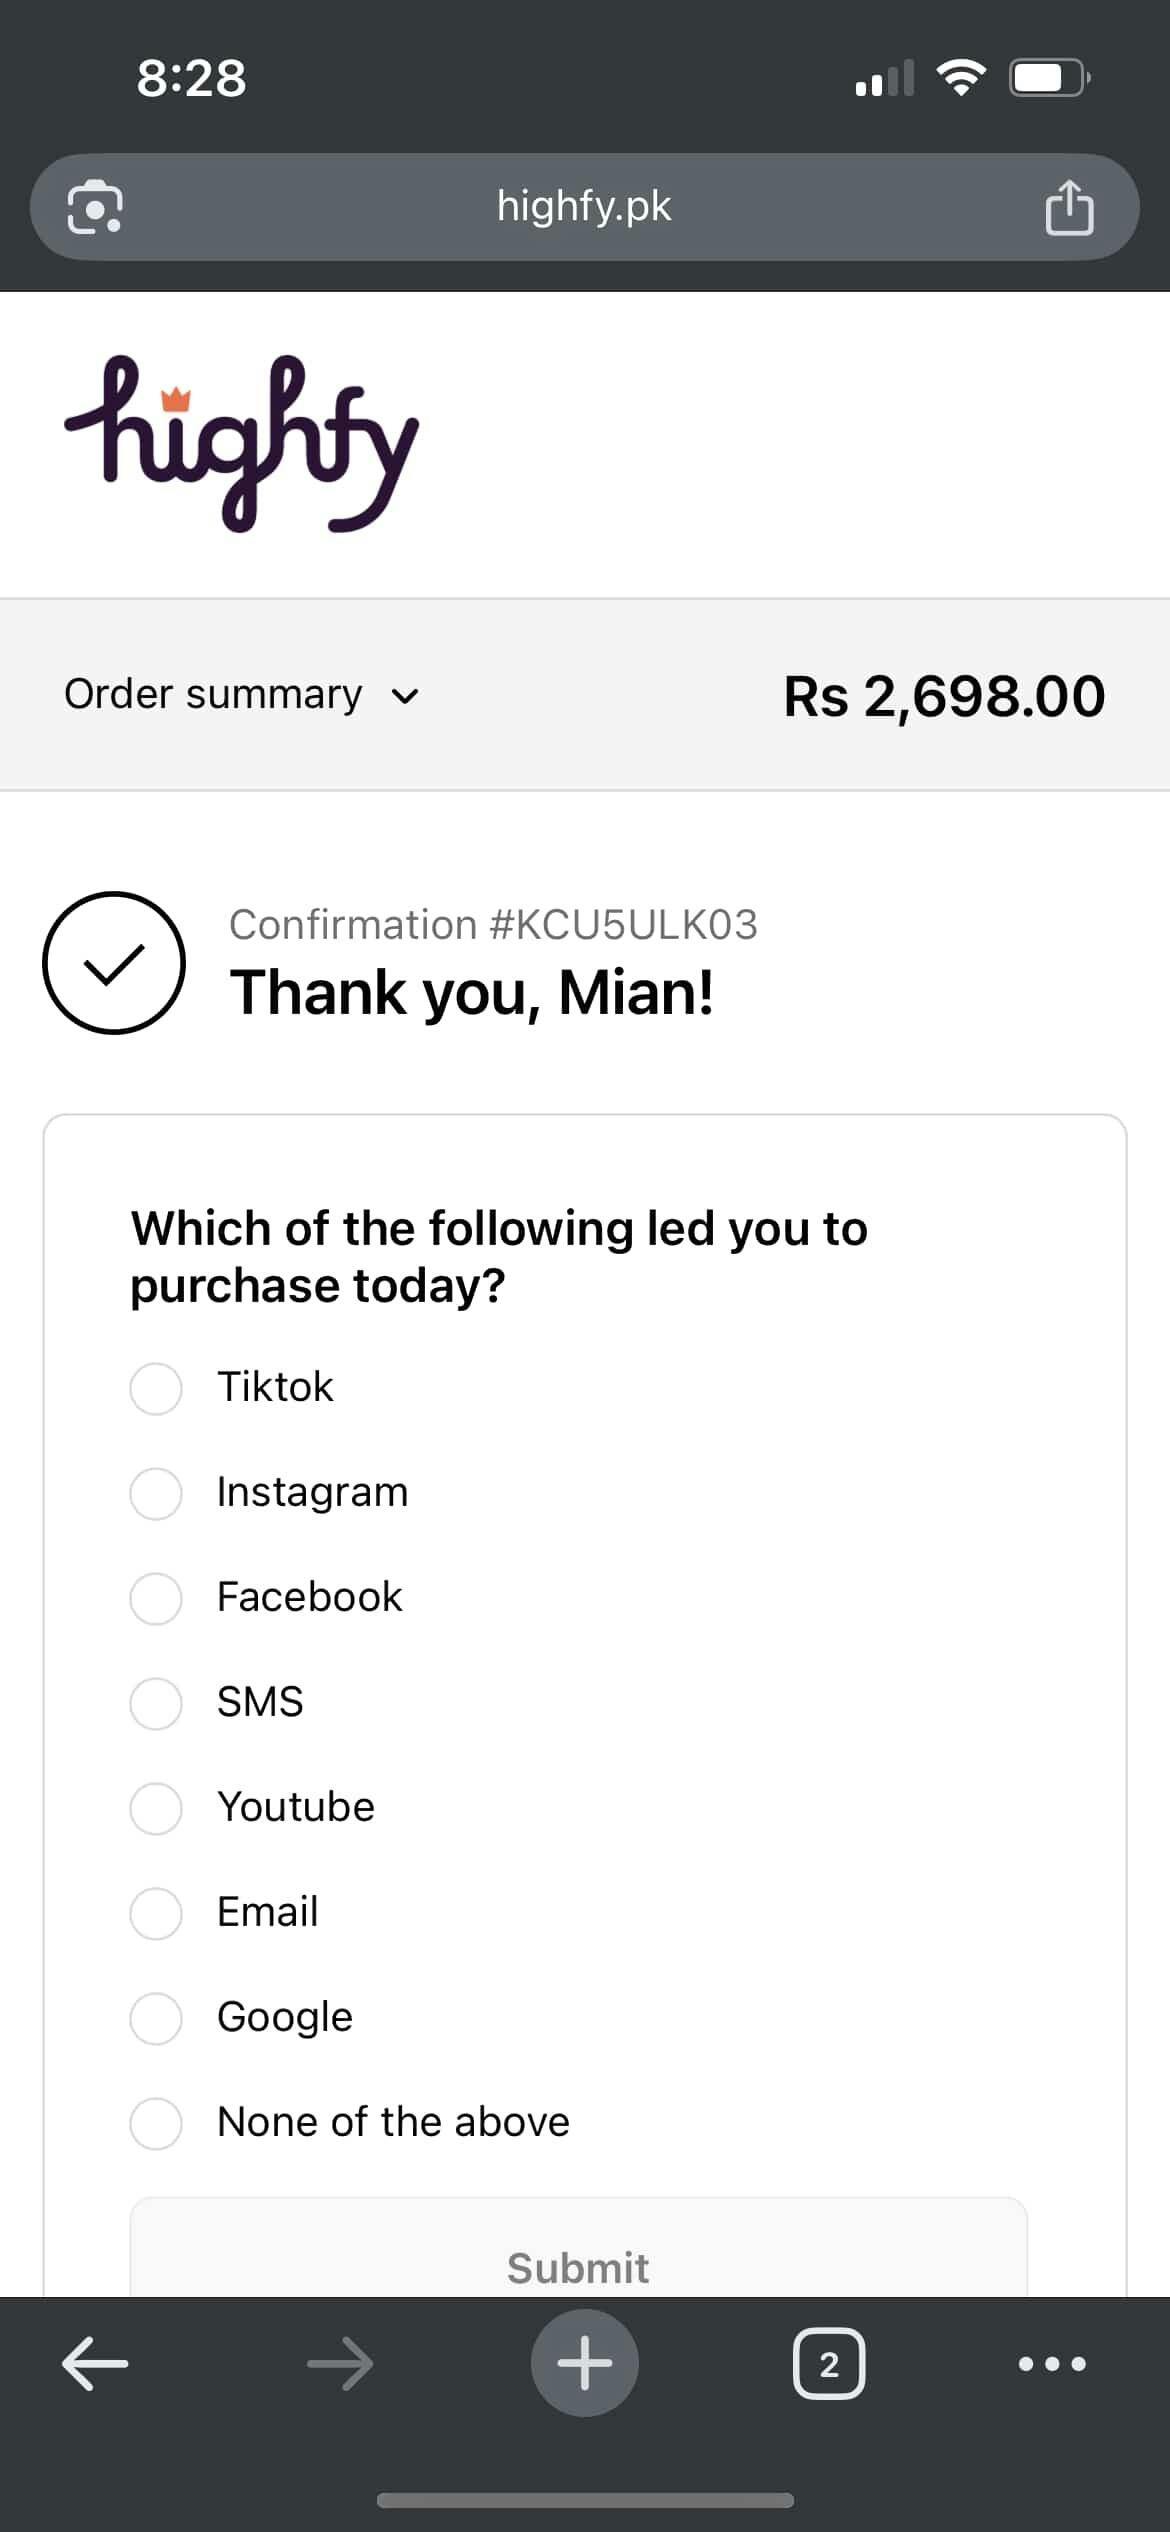Select the Youtube radio option
The height and width of the screenshot is (2532, 1170).
pos(156,1808)
